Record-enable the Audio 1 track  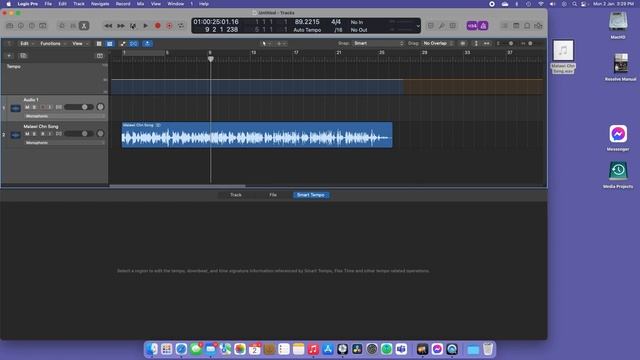42,107
